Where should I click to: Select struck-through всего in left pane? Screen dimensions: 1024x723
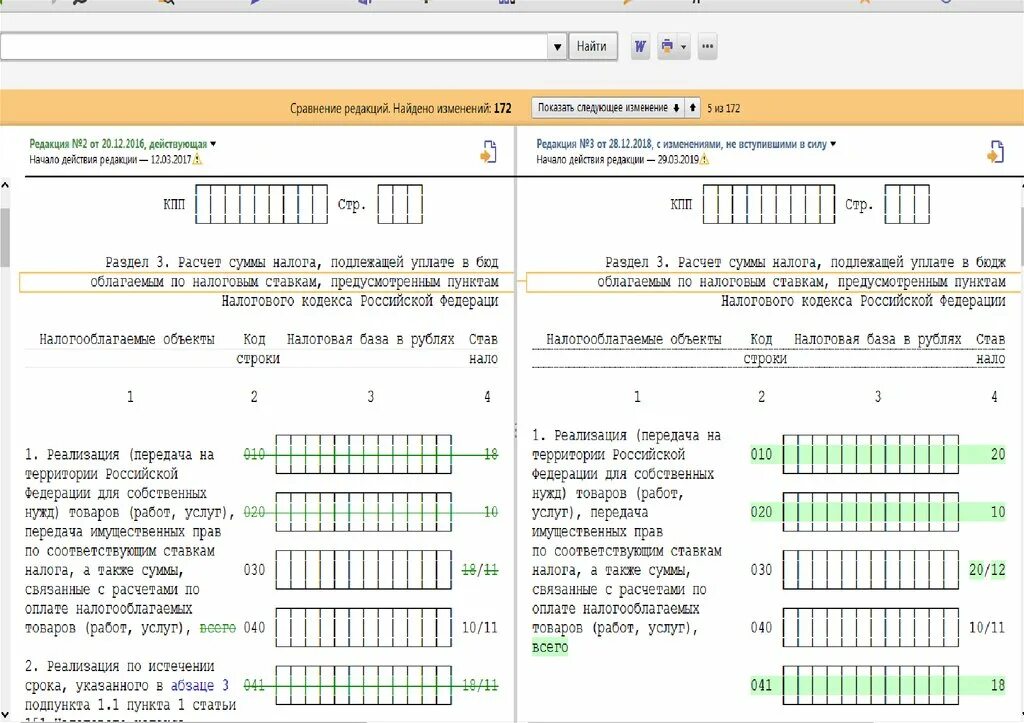[217, 628]
